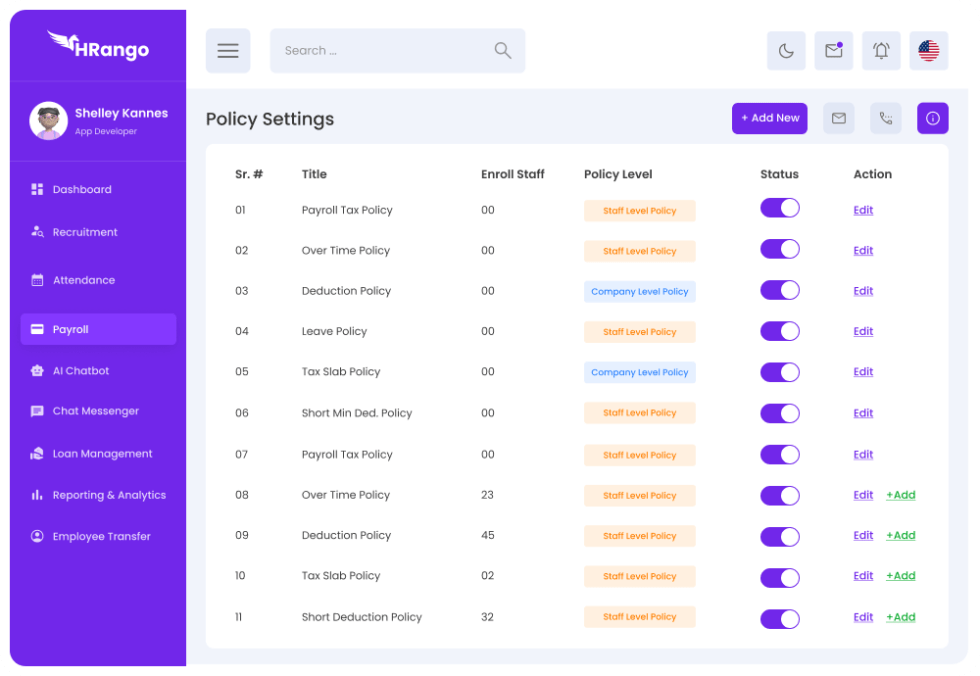Image resolution: width=980 pixels, height=676 pixels.
Task: Click the phone icon beside Add New
Action: [x=885, y=118]
